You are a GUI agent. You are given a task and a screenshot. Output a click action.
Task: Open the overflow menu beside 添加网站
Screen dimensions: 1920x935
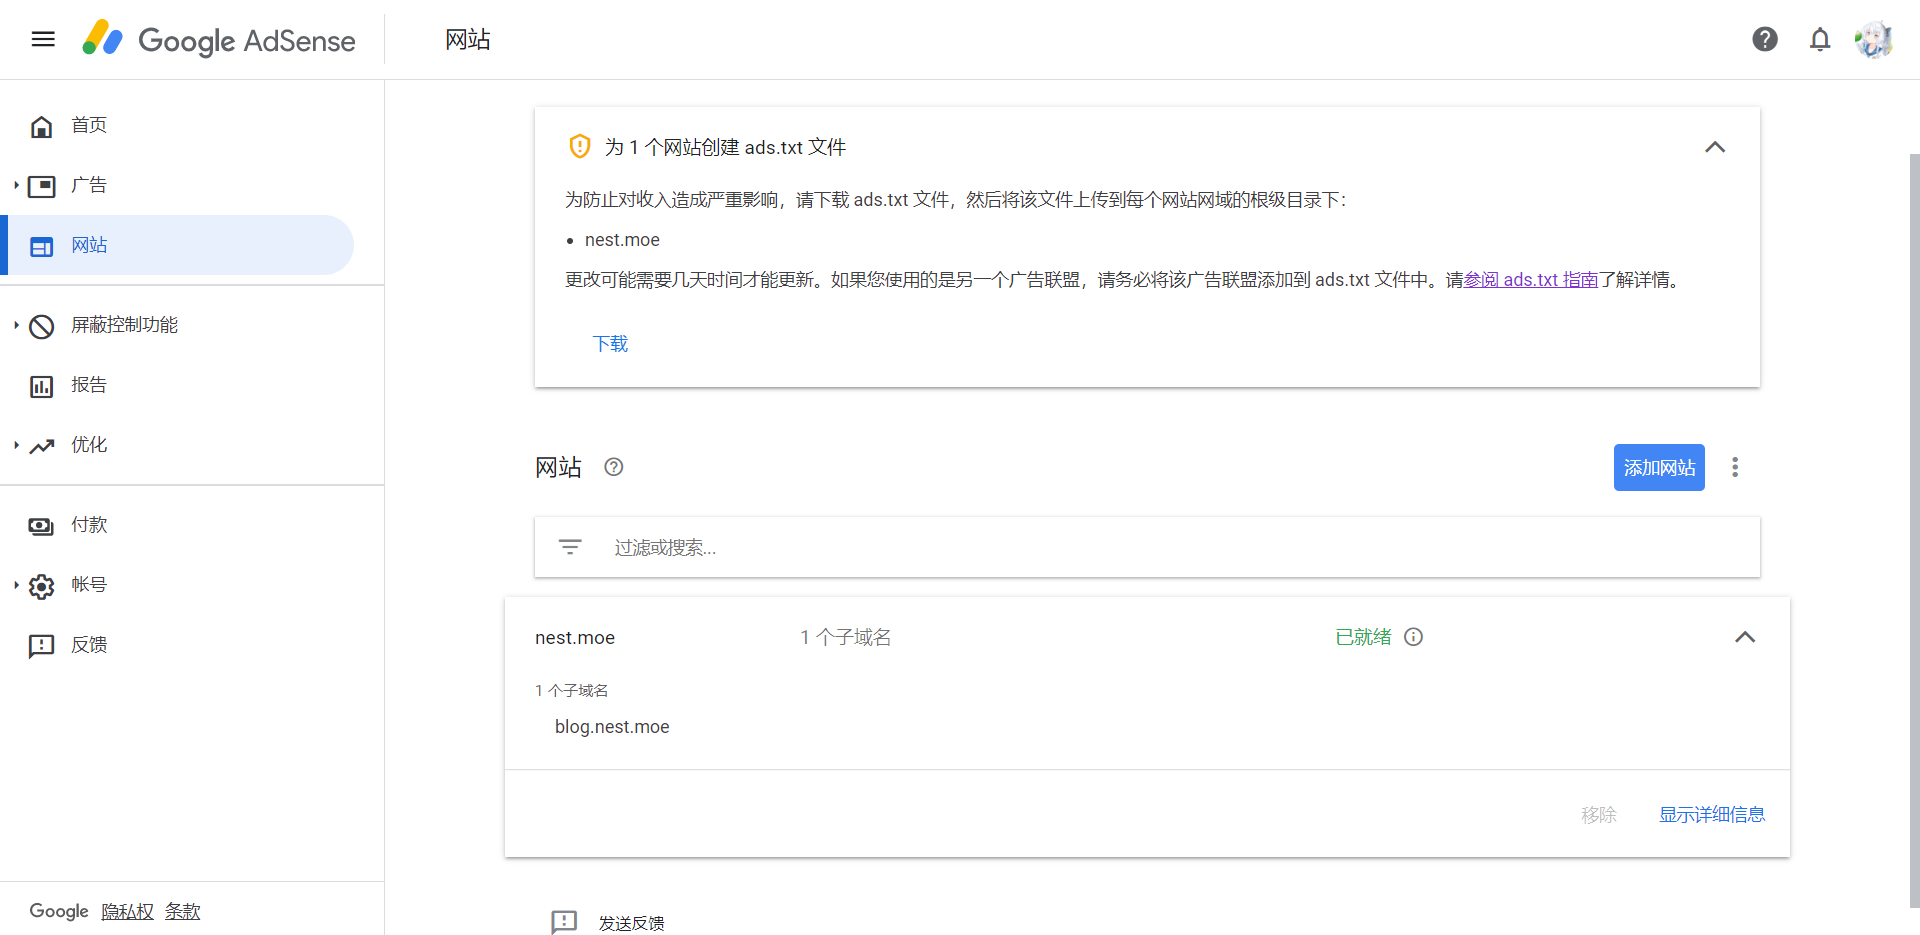(x=1735, y=467)
